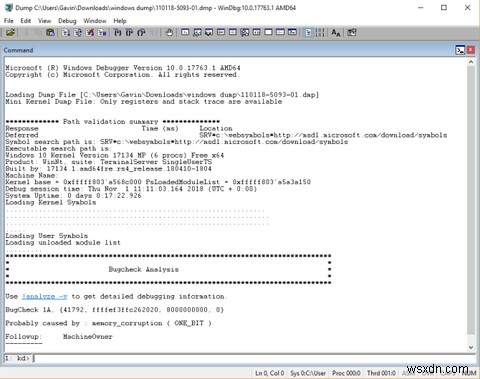Open the Watch window toolbar icon
This screenshot has height=379, width=480.
click(x=197, y=32)
